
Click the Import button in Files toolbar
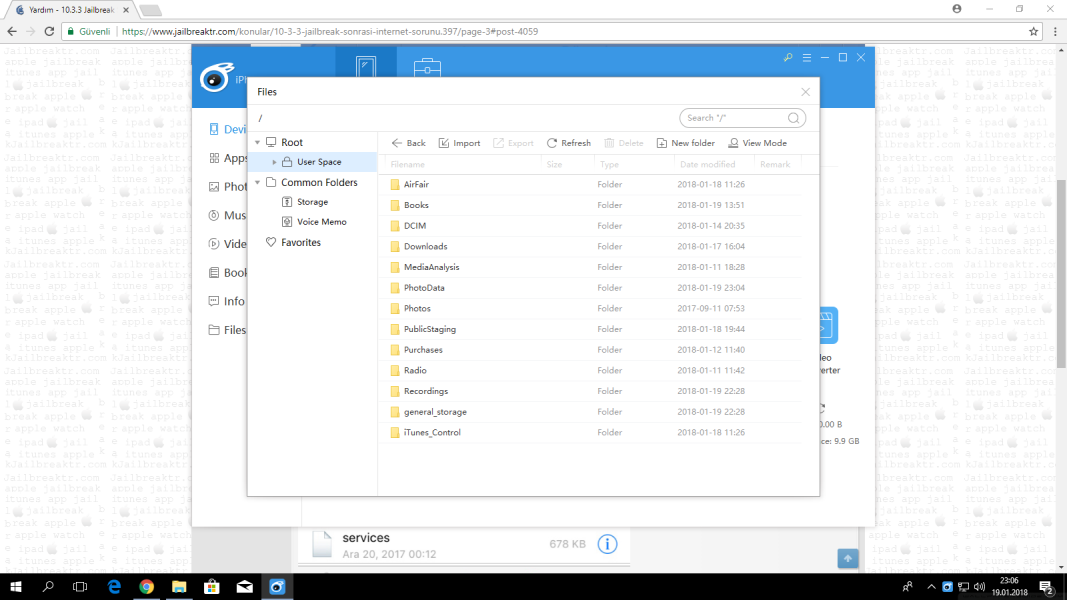point(459,143)
